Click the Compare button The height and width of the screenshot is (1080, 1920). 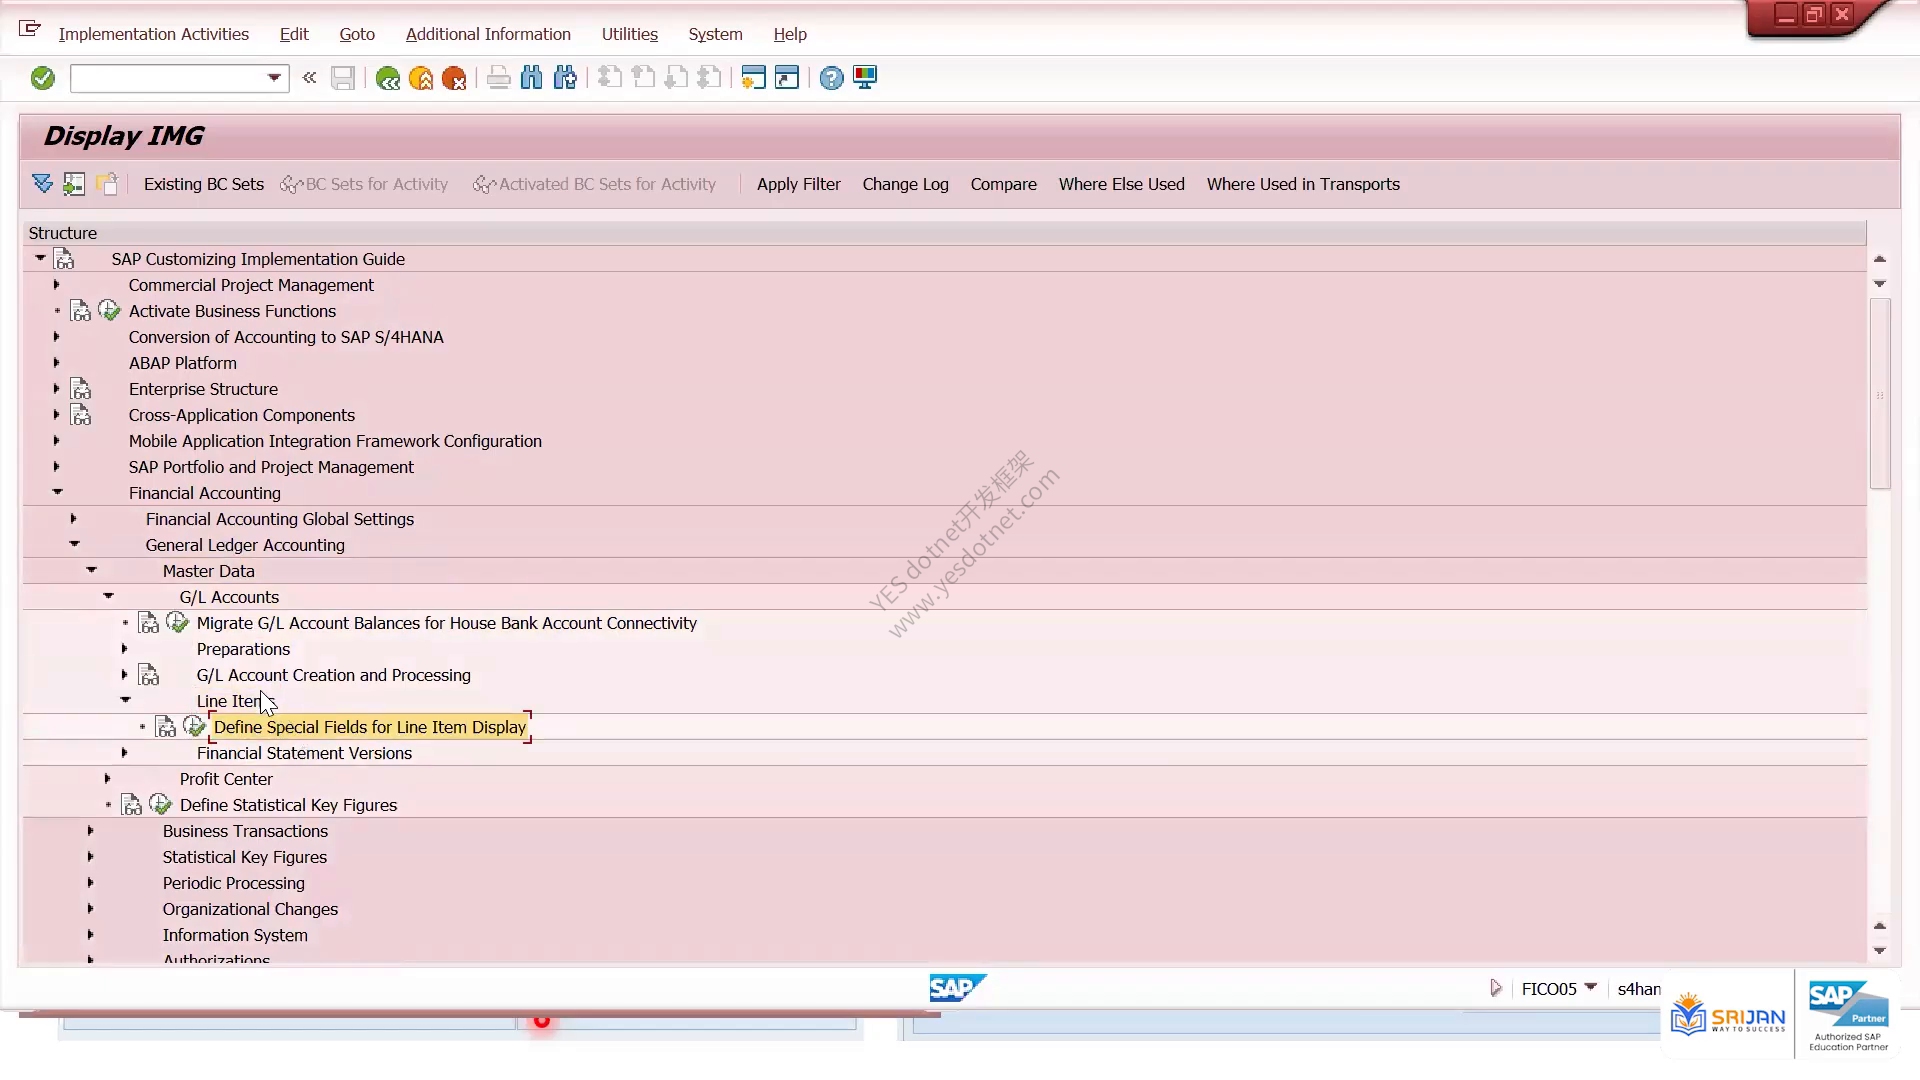tap(1003, 184)
